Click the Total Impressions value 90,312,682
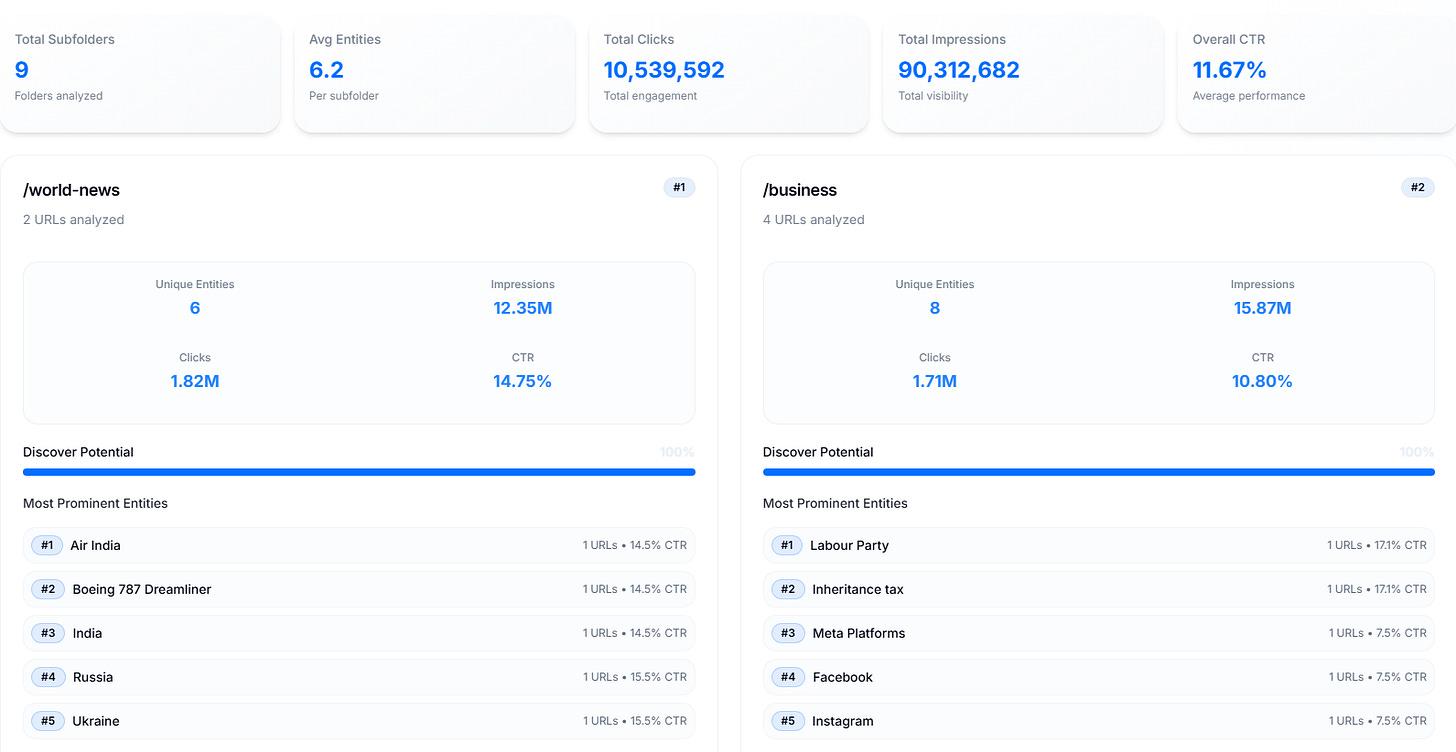 point(958,70)
